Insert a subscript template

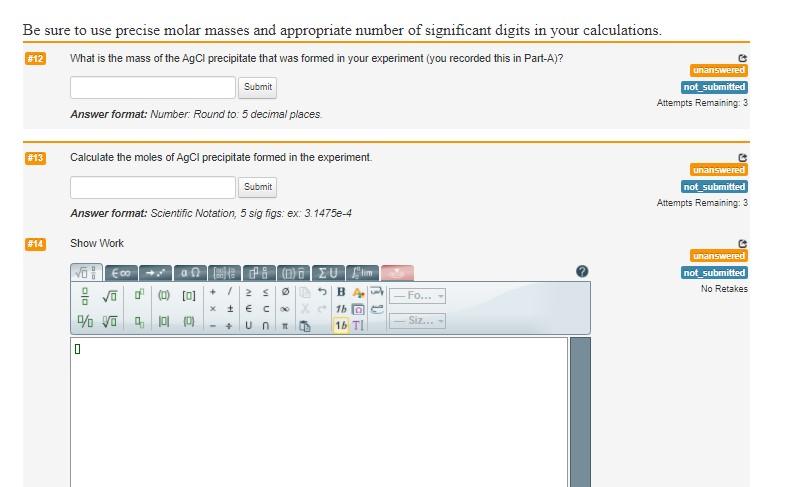coord(139,322)
